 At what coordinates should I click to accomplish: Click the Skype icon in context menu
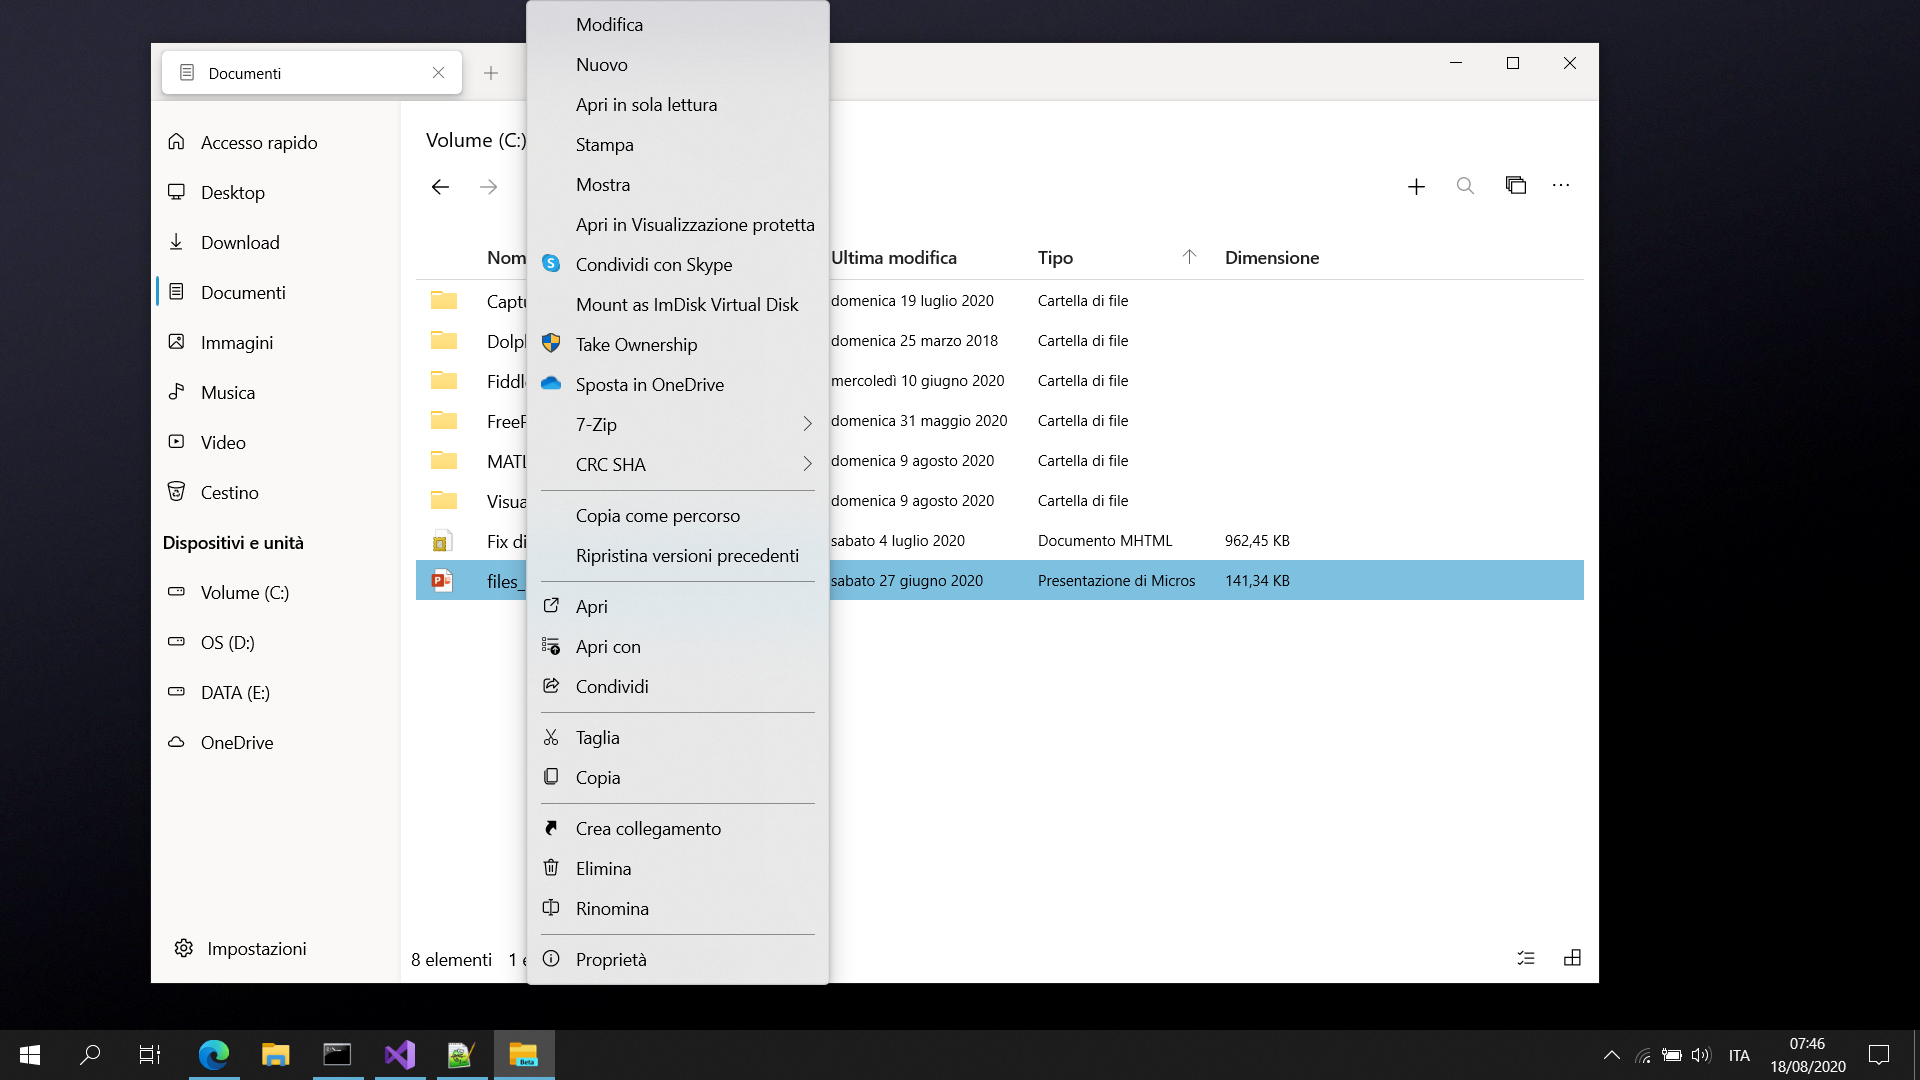(551, 264)
